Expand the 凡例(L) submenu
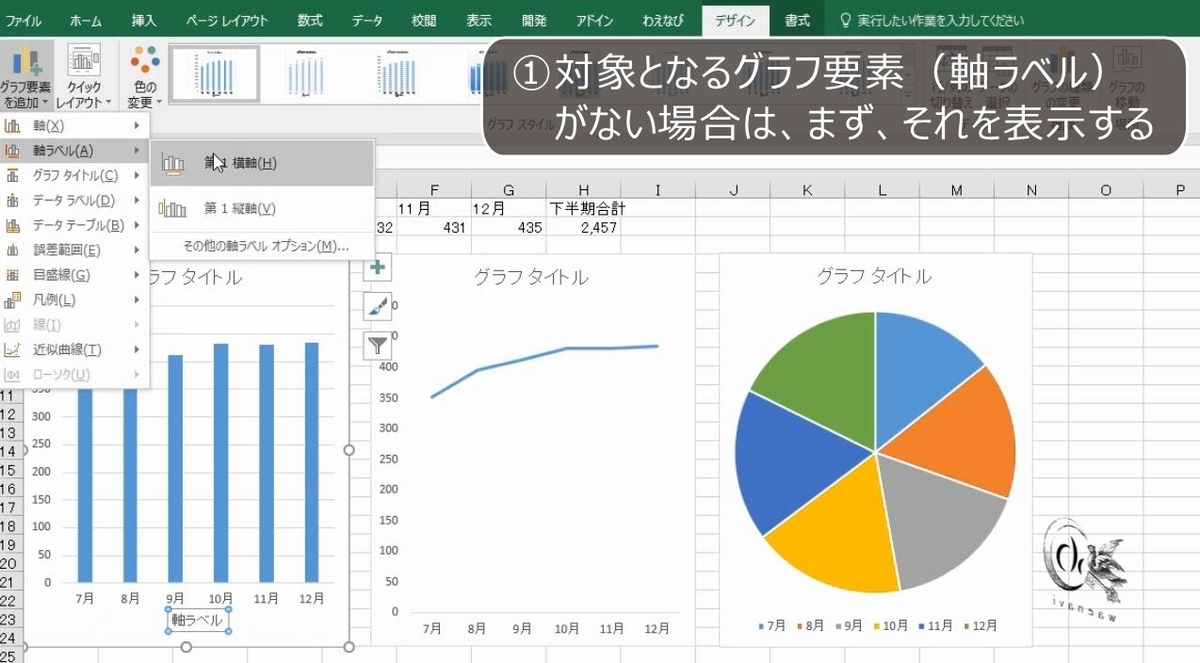The width and height of the screenshot is (1200, 663). 75,300
